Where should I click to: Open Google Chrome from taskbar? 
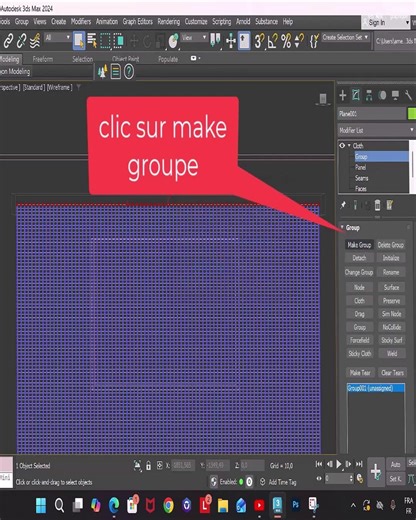tap(169, 506)
